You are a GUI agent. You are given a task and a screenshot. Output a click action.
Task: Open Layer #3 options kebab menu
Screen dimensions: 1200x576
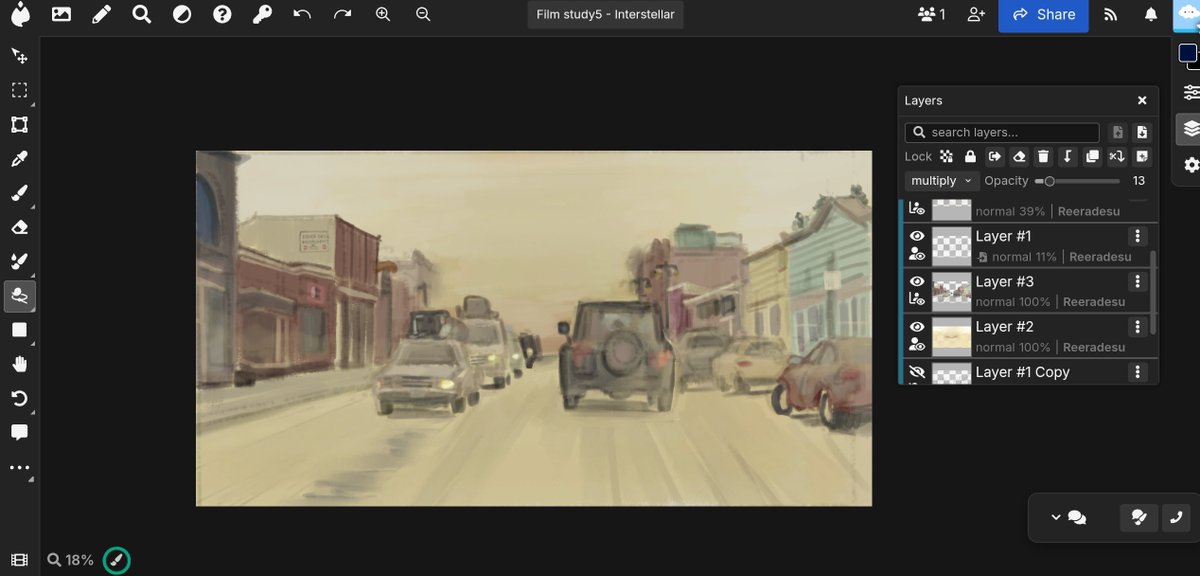[x=1137, y=282]
